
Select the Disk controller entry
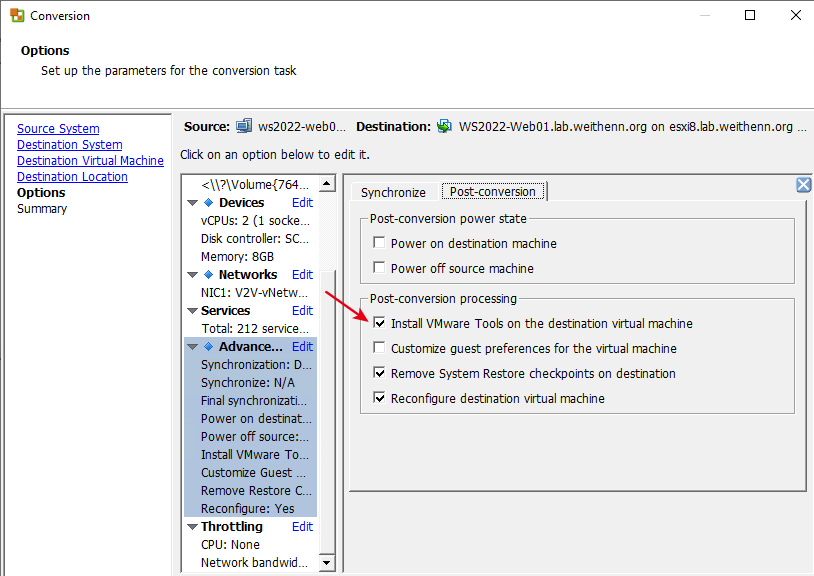click(254, 239)
